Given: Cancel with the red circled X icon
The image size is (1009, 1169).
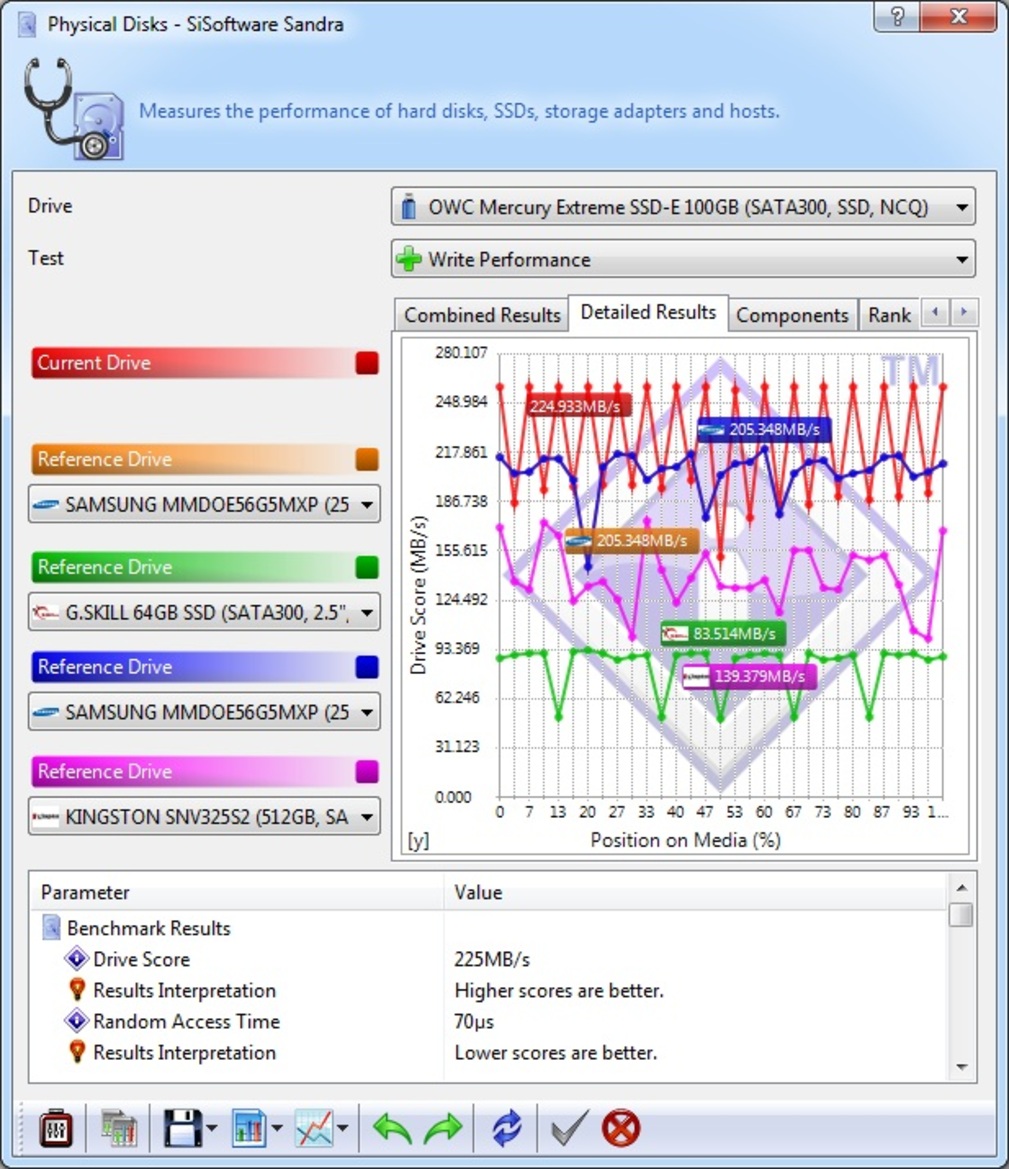Looking at the screenshot, I should 620,1128.
